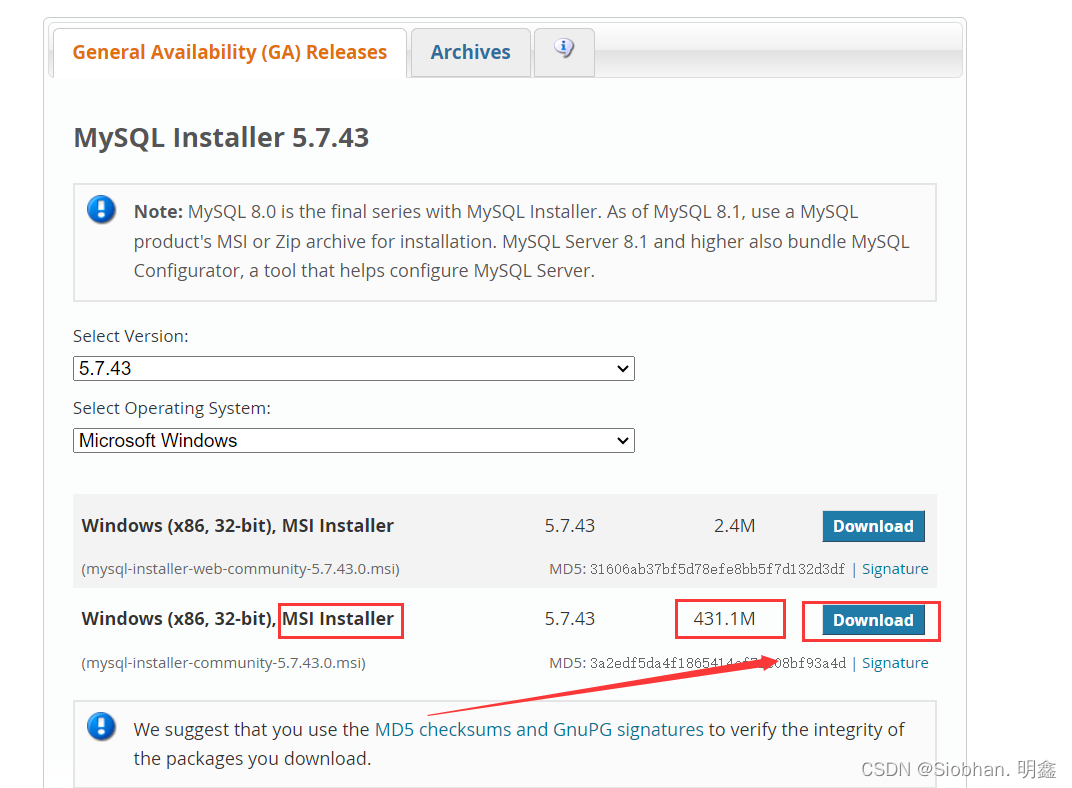Image resolution: width=1072 pixels, height=788 pixels.
Task: Click the note icon beside MySQL 8.0 note
Action: [x=101, y=209]
